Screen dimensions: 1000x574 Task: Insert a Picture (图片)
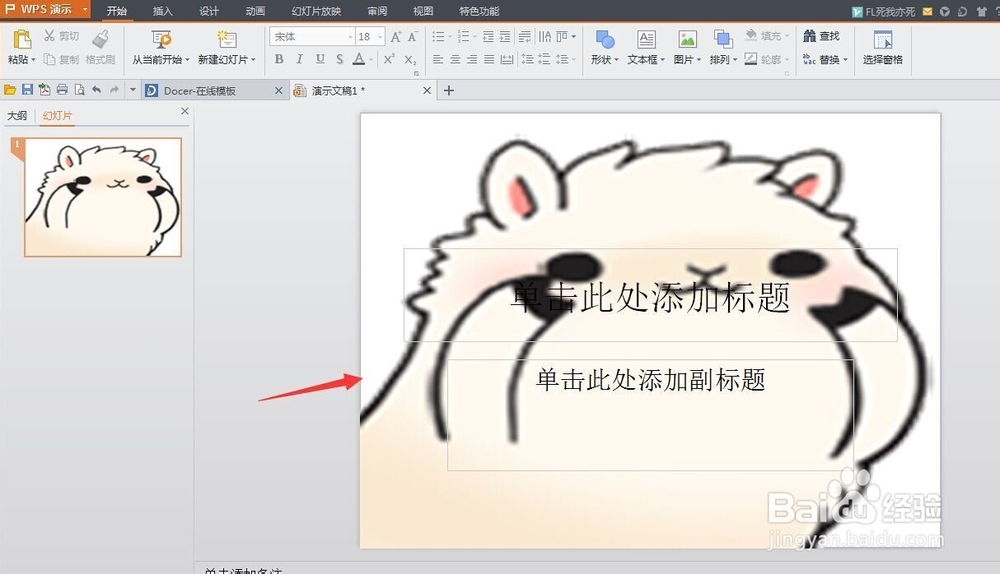coord(687,48)
